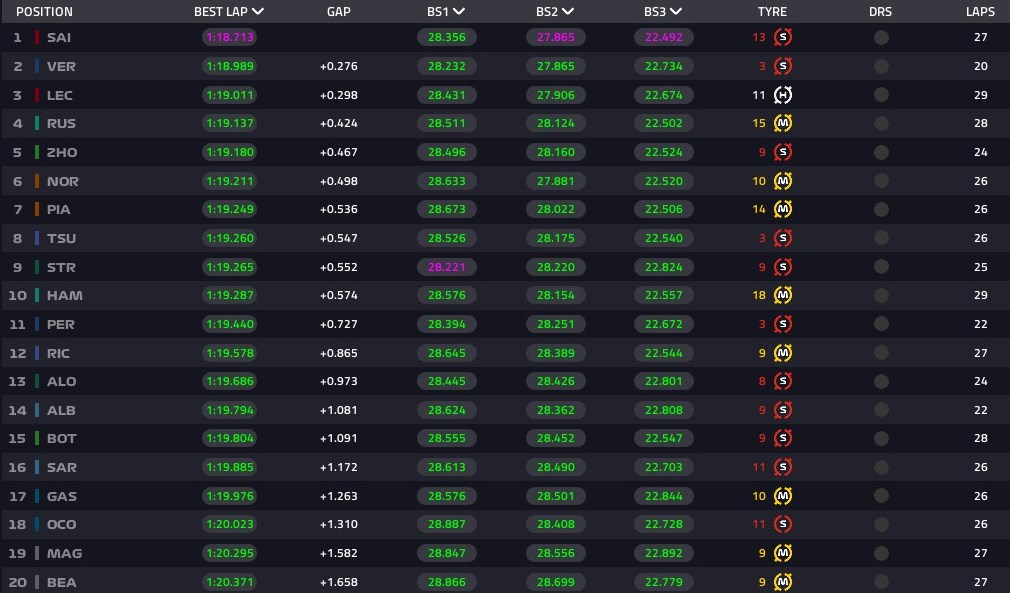Image resolution: width=1010 pixels, height=593 pixels.
Task: Click Stroll's purple BS1 time 28.221
Action: pyautogui.click(x=446, y=267)
